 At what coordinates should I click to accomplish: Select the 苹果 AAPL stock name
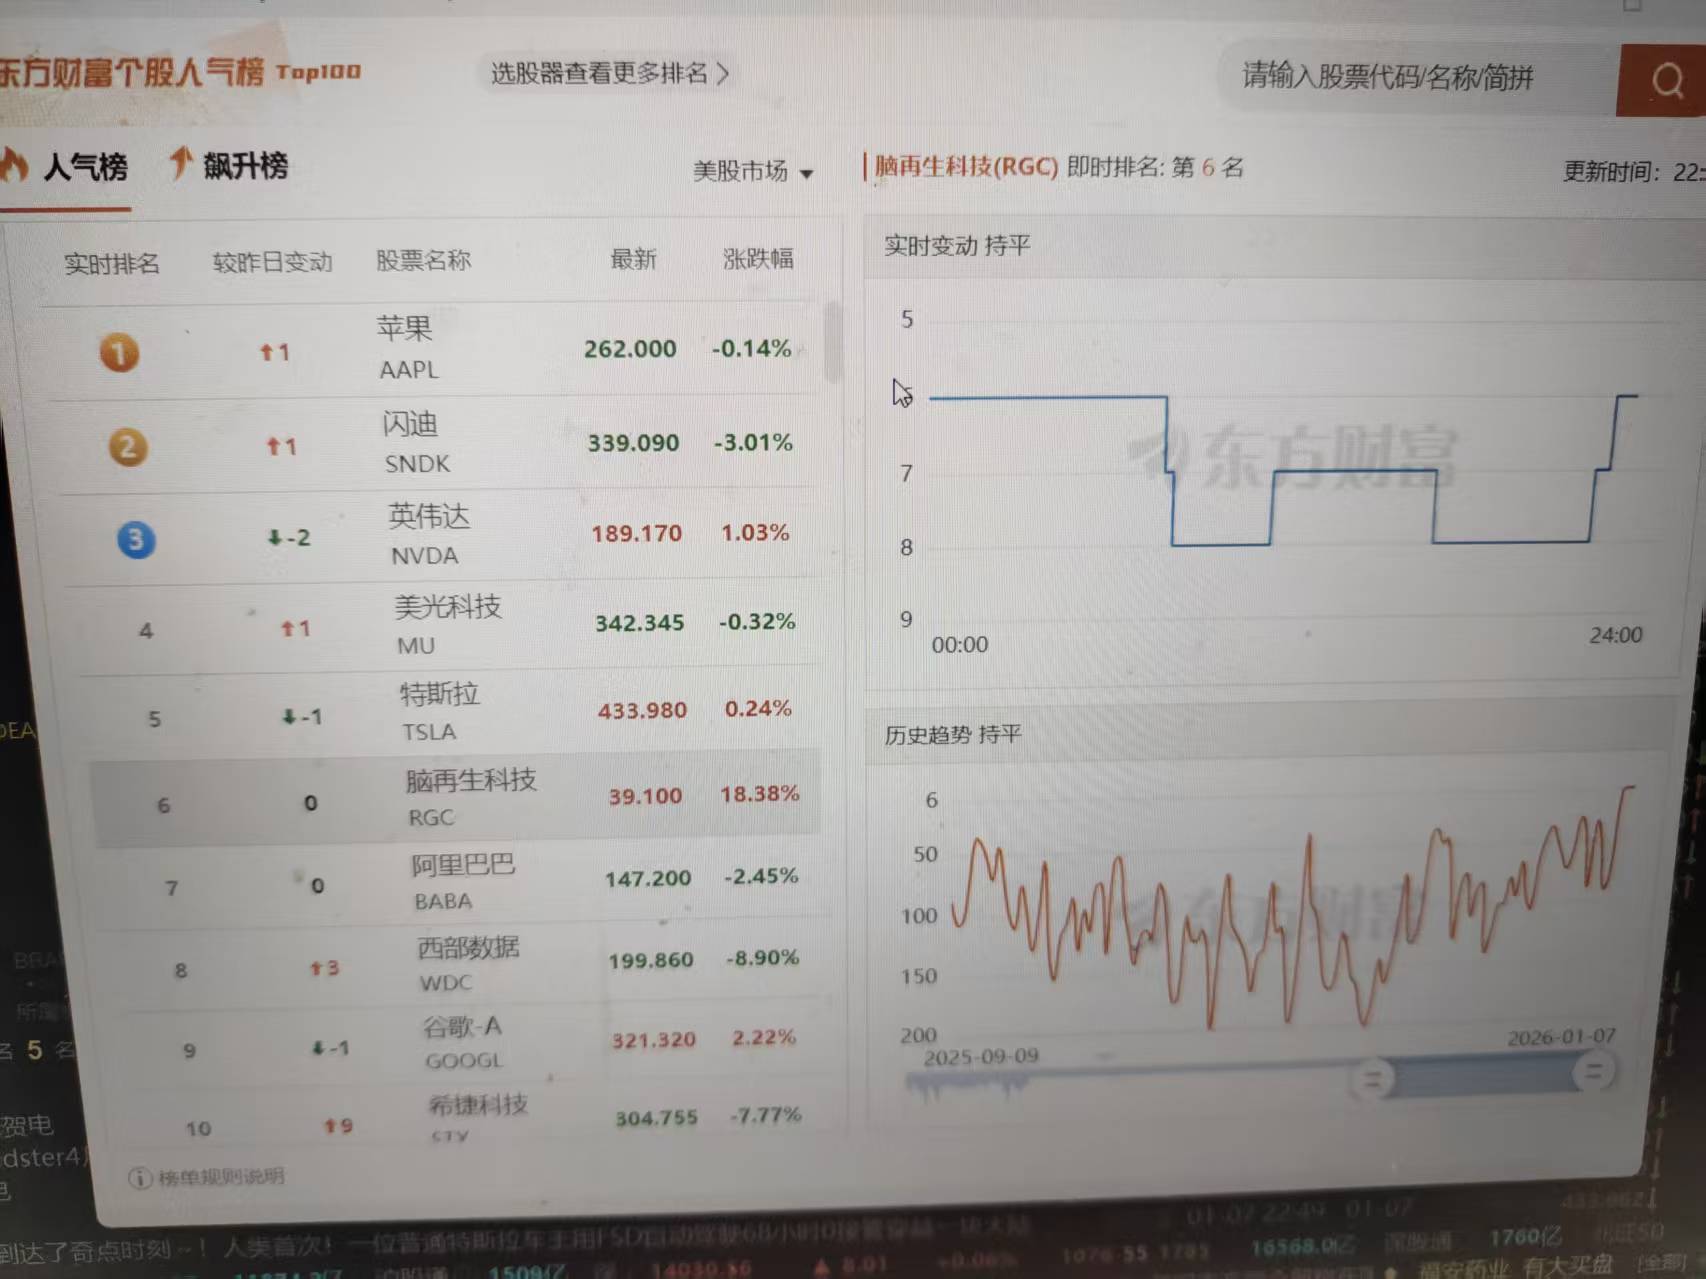pyautogui.click(x=407, y=348)
